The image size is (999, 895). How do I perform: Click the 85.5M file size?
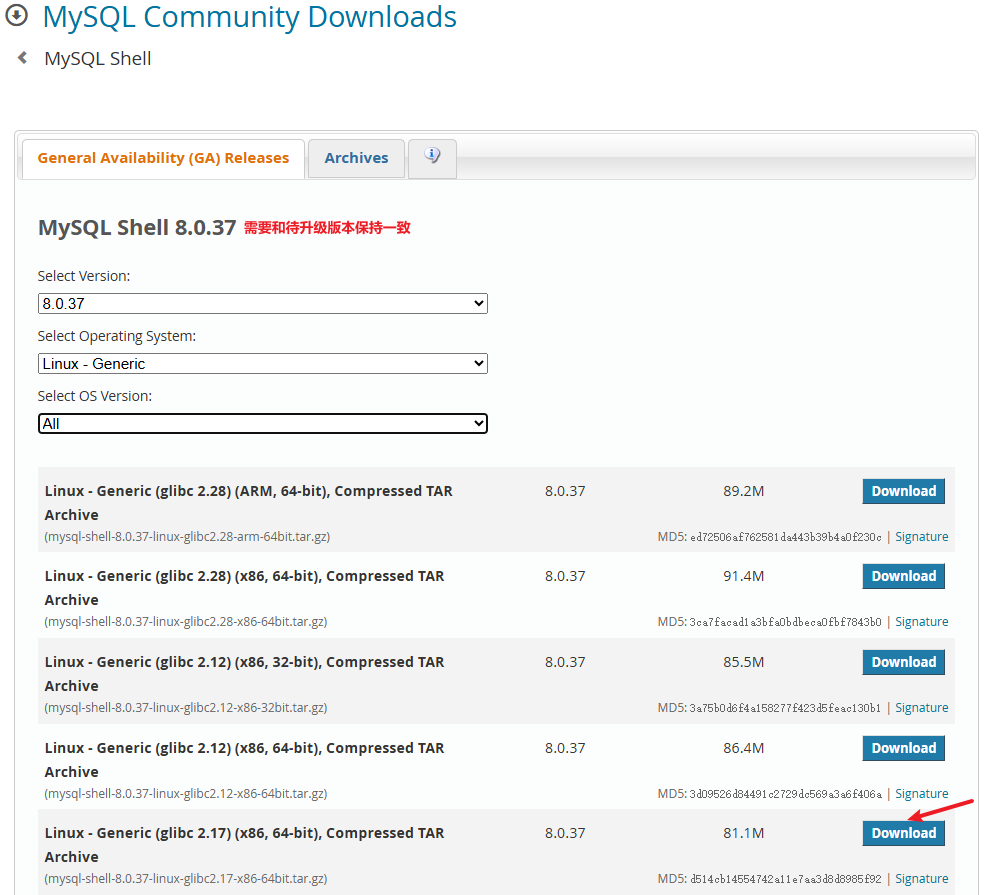pyautogui.click(x=743, y=662)
